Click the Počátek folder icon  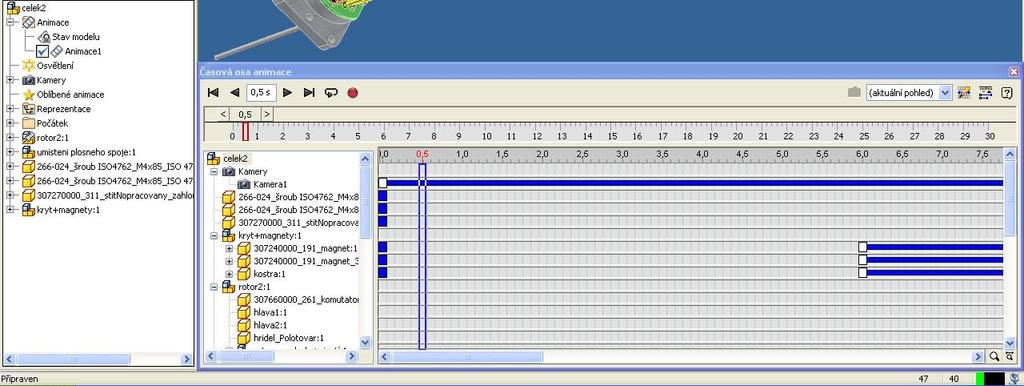coord(28,123)
